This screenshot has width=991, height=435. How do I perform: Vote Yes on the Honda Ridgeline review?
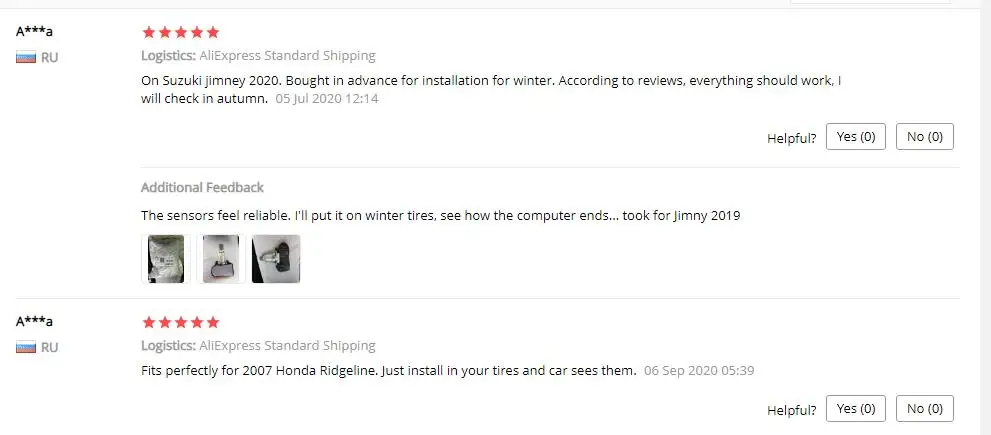click(x=856, y=408)
